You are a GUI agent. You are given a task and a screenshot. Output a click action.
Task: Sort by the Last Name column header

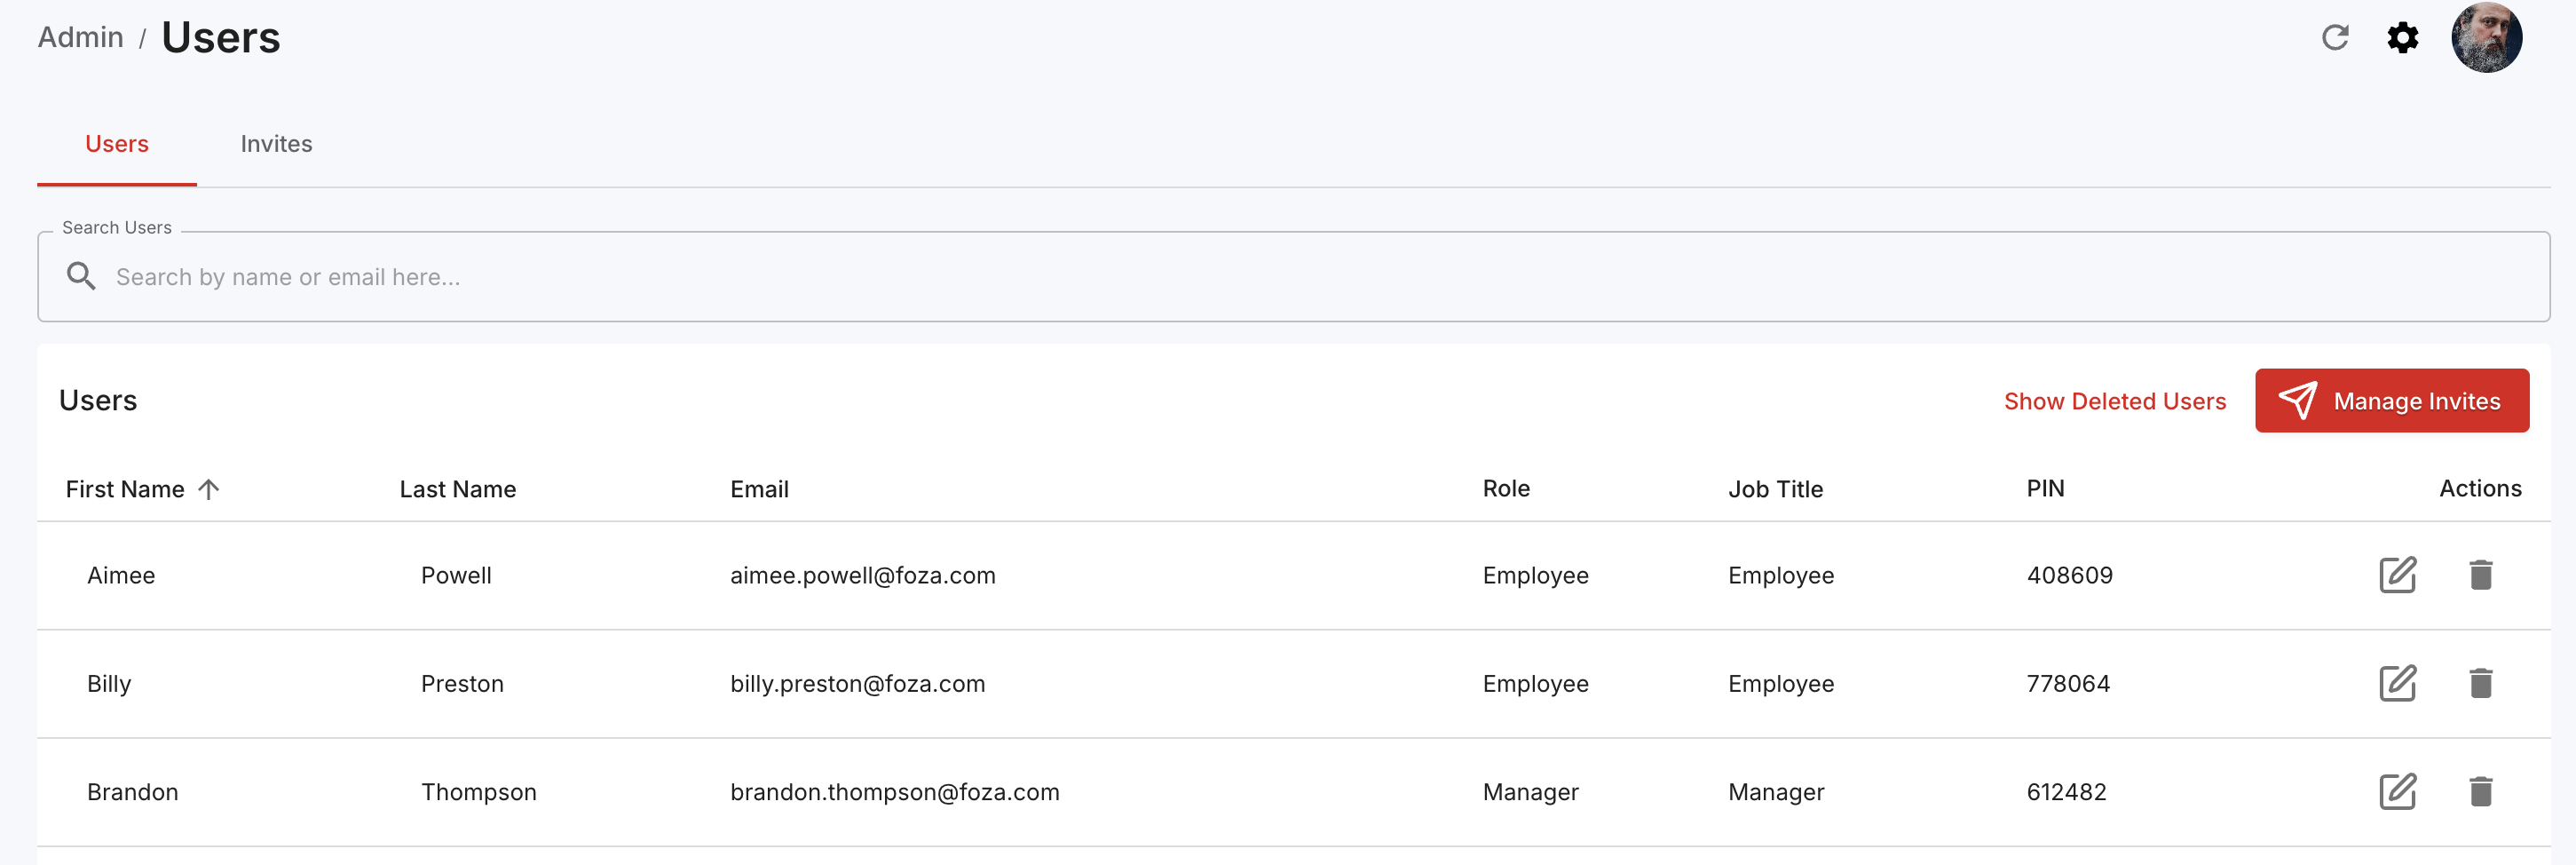click(457, 489)
